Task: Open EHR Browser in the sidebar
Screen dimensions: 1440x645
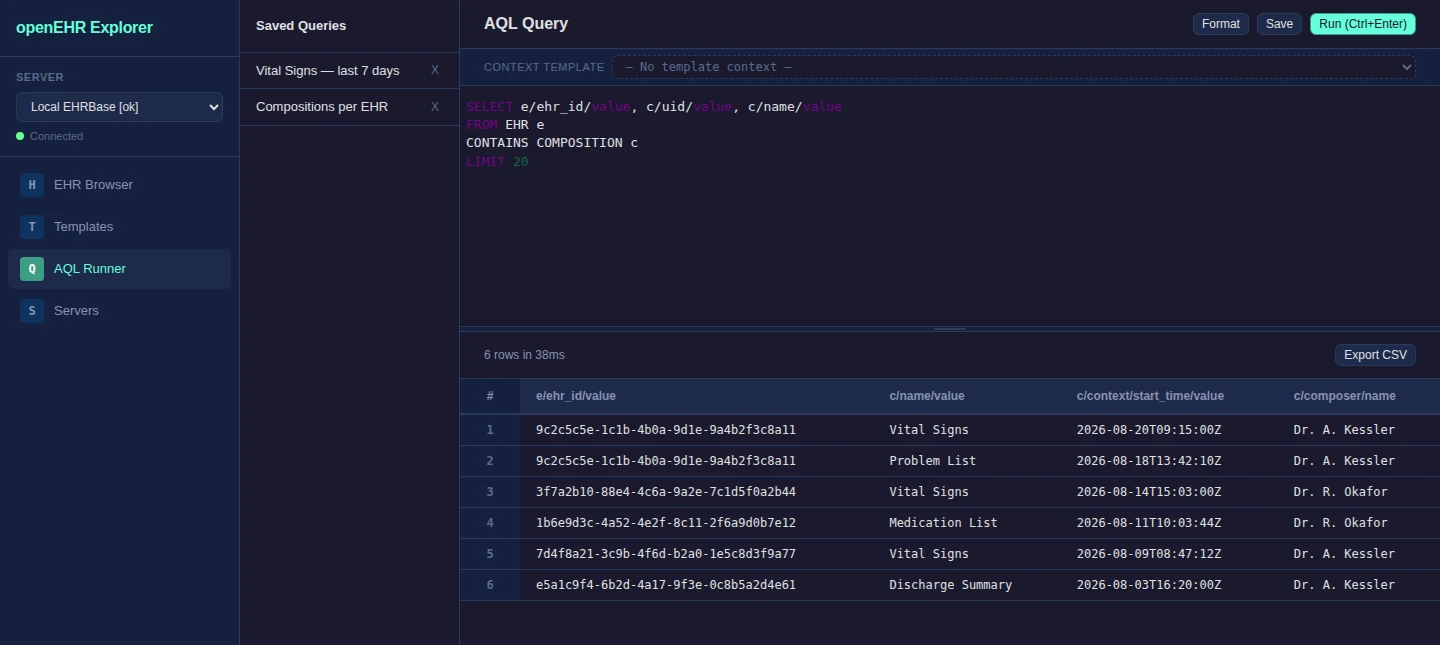Action: pos(119,185)
